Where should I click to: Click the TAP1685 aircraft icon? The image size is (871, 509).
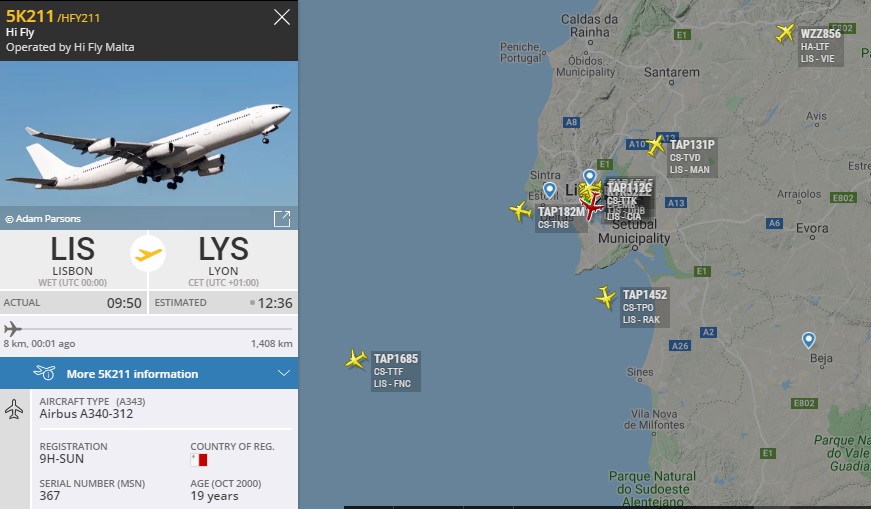pyautogui.click(x=356, y=359)
